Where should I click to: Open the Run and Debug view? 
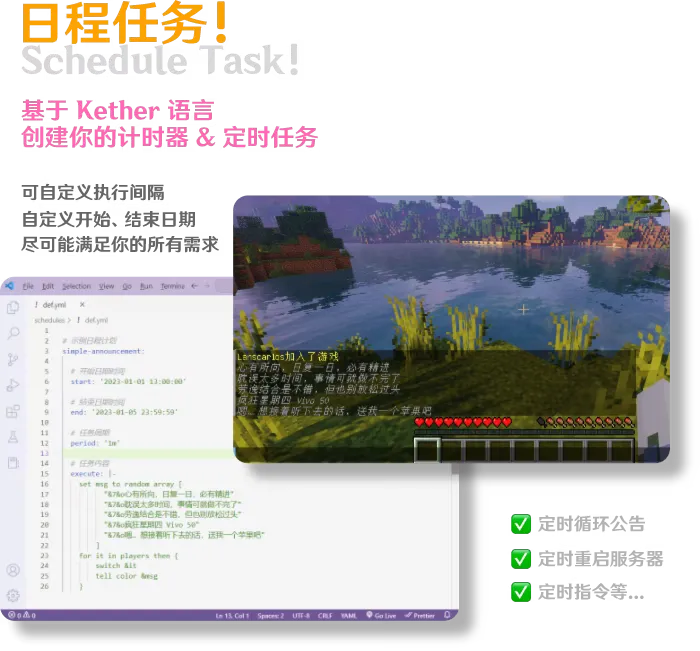pyautogui.click(x=13, y=385)
